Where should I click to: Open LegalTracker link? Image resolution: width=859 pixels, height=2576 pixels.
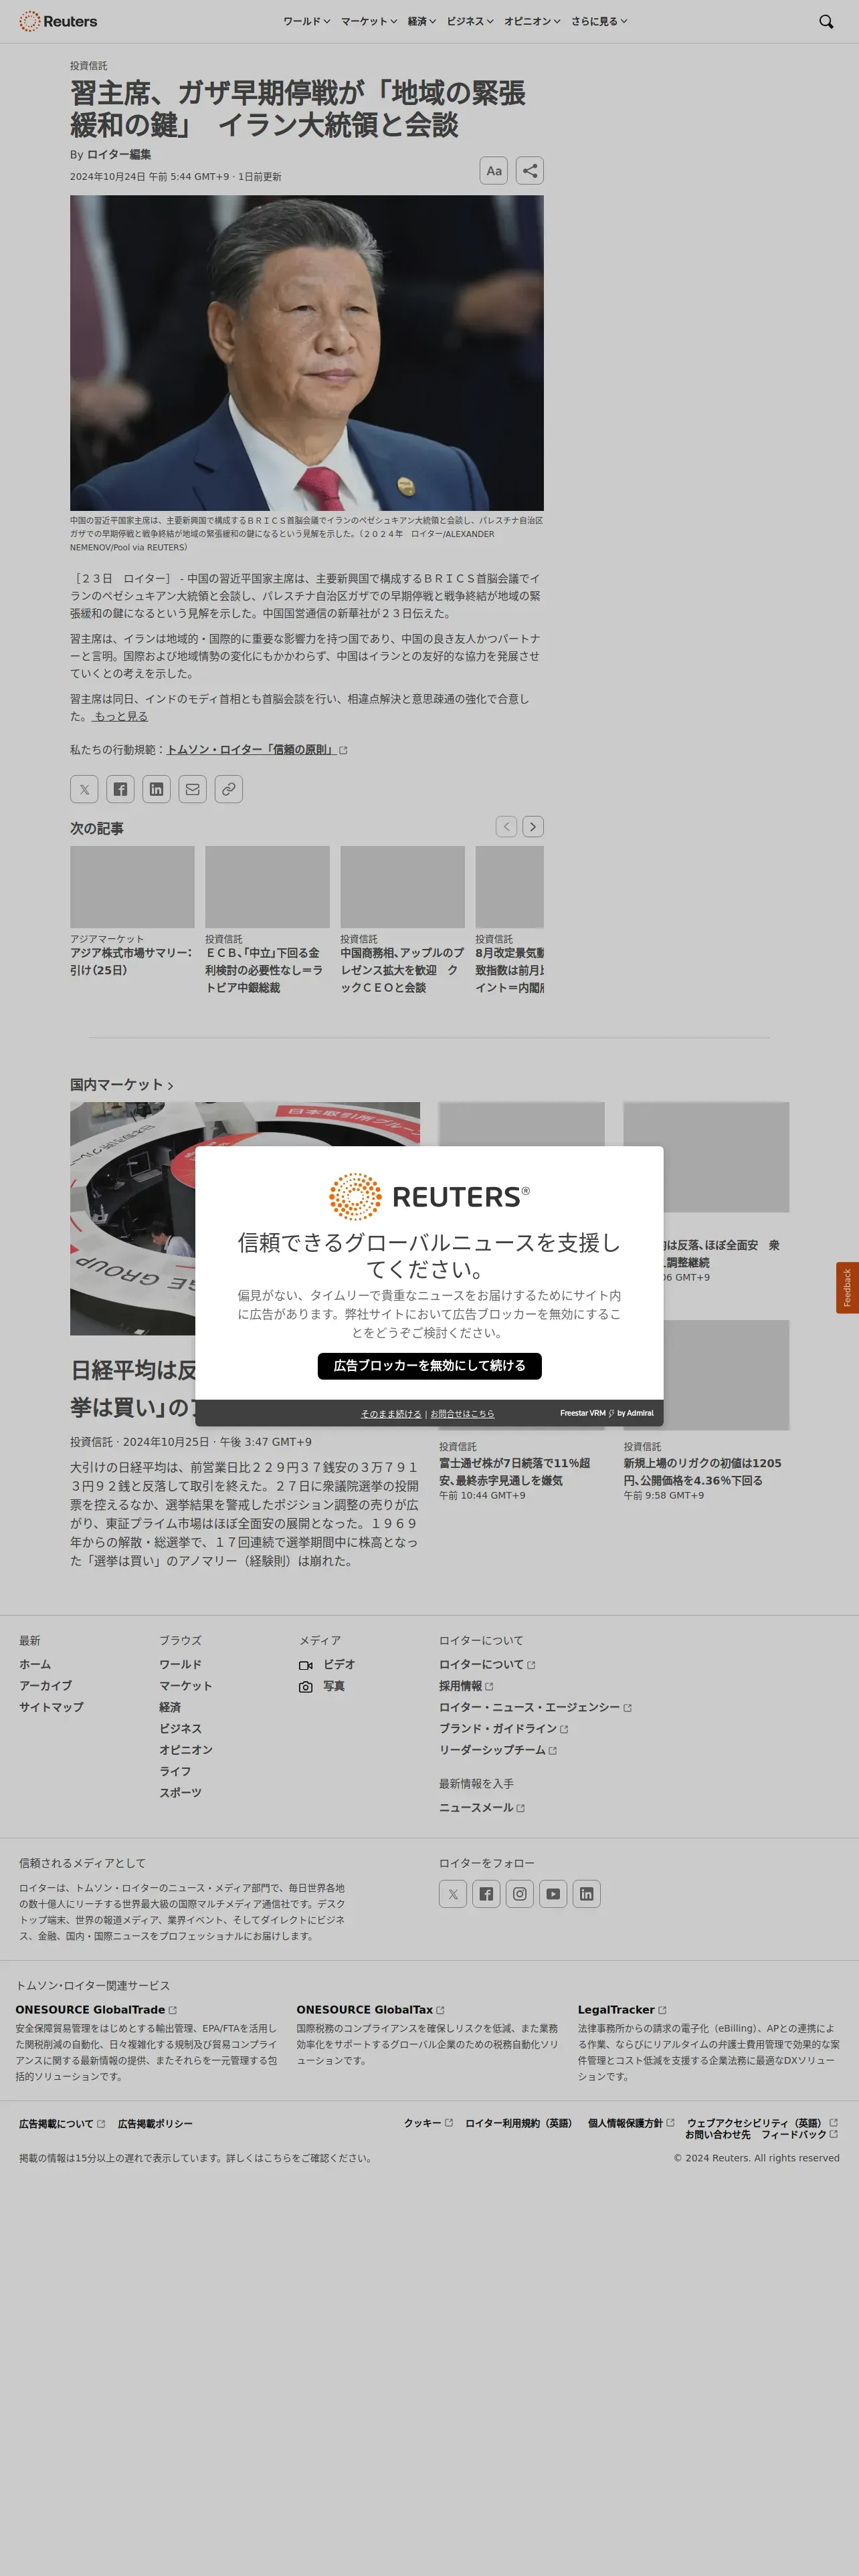[622, 2009]
